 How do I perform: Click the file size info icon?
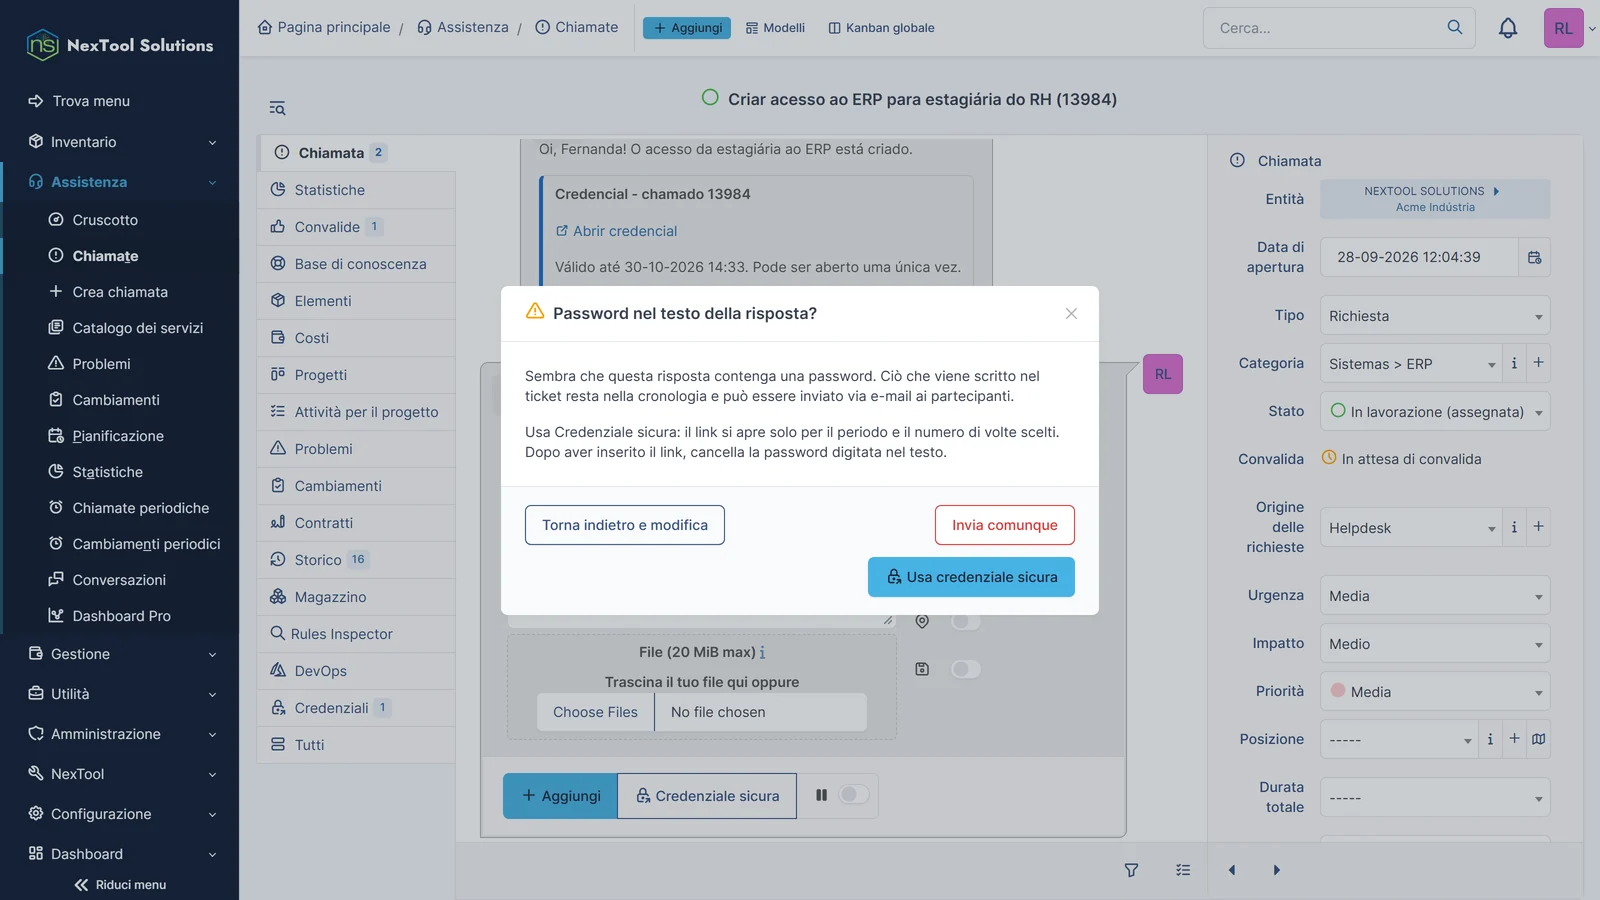point(762,652)
